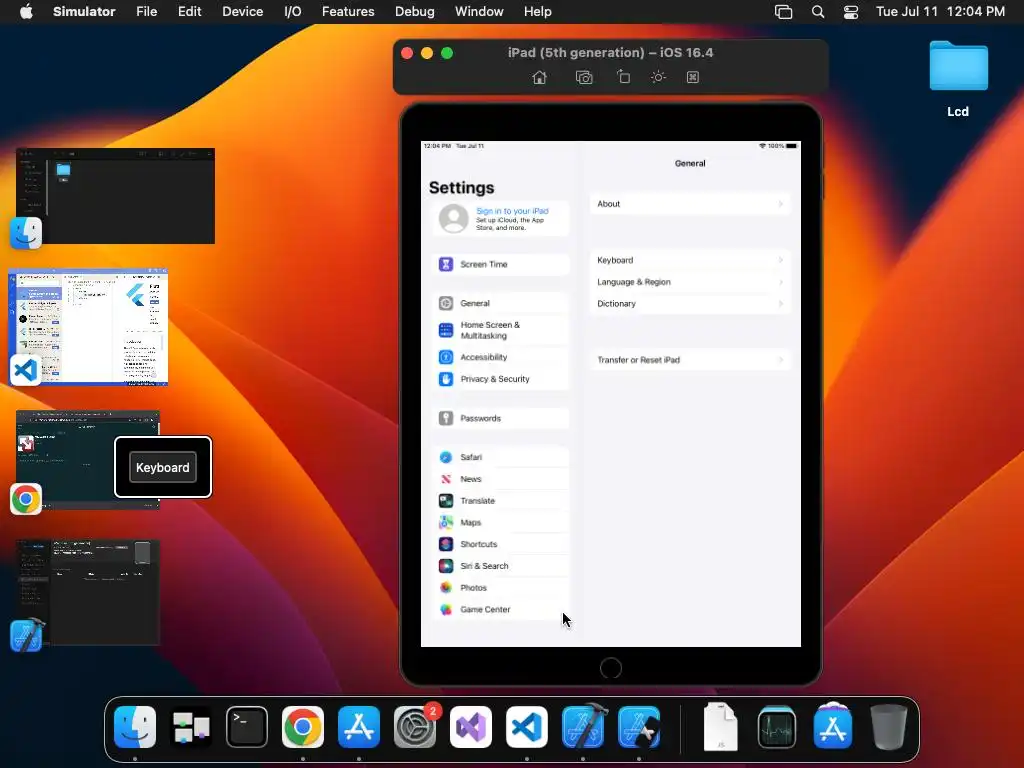Open Control Center in menu bar
This screenshot has height=768, width=1024.
point(850,12)
